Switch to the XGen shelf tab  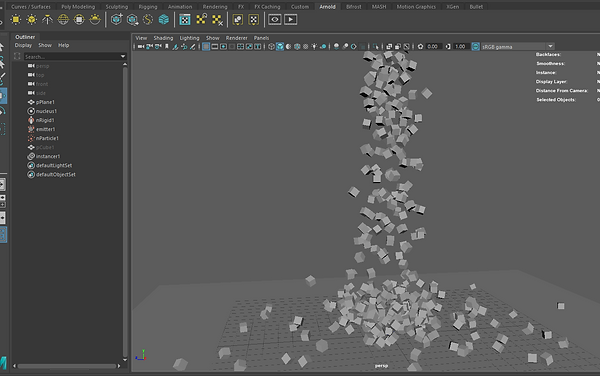click(453, 7)
